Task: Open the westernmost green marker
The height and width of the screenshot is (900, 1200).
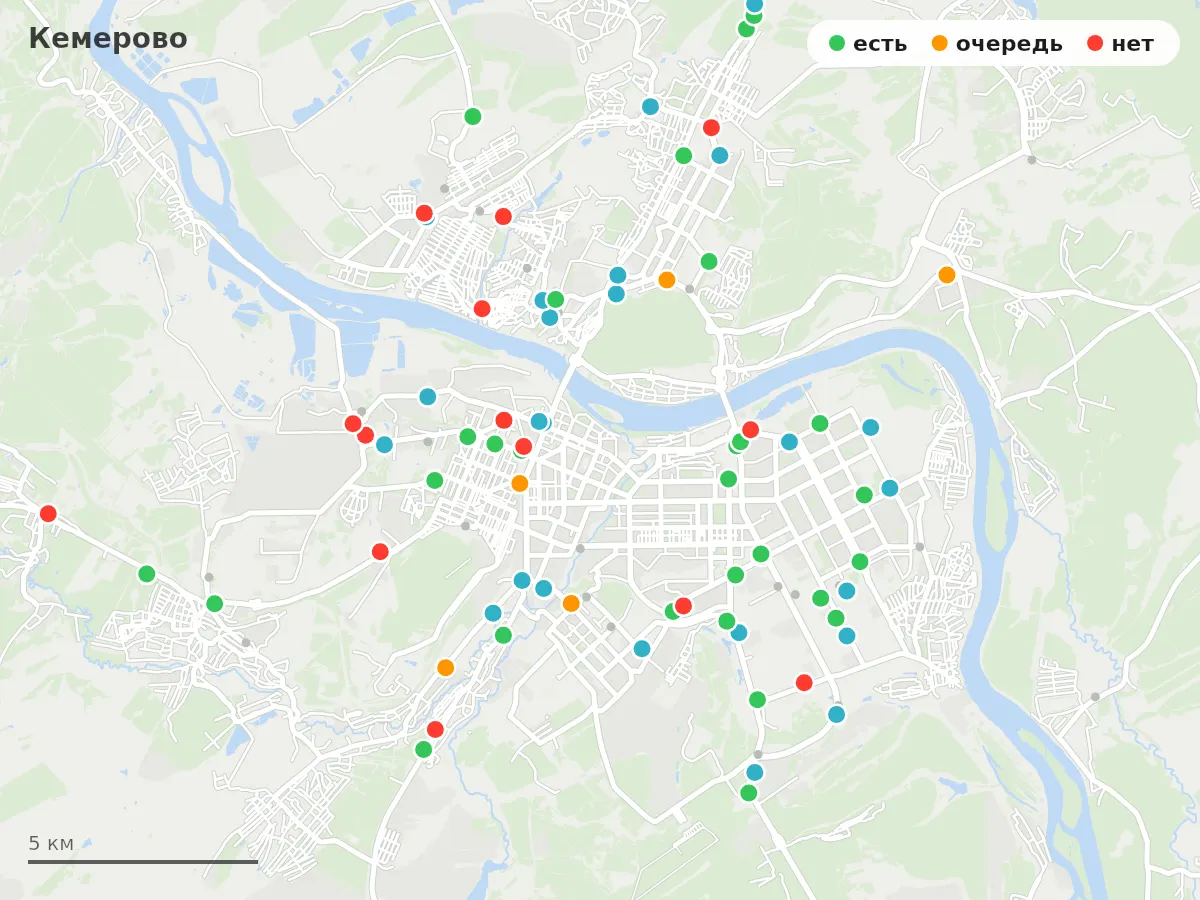Action: (x=147, y=574)
